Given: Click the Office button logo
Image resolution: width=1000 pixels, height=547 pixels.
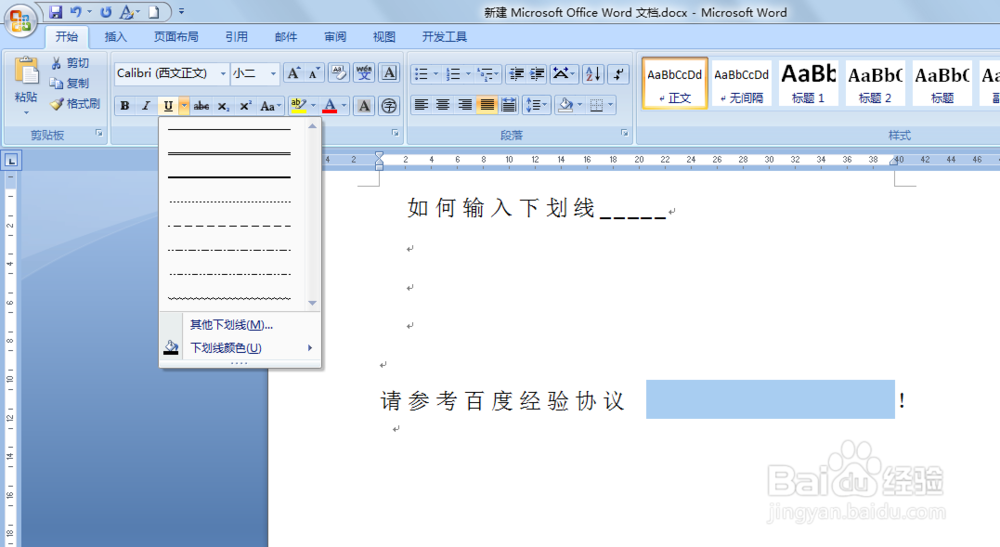Looking at the screenshot, I should tap(20, 20).
